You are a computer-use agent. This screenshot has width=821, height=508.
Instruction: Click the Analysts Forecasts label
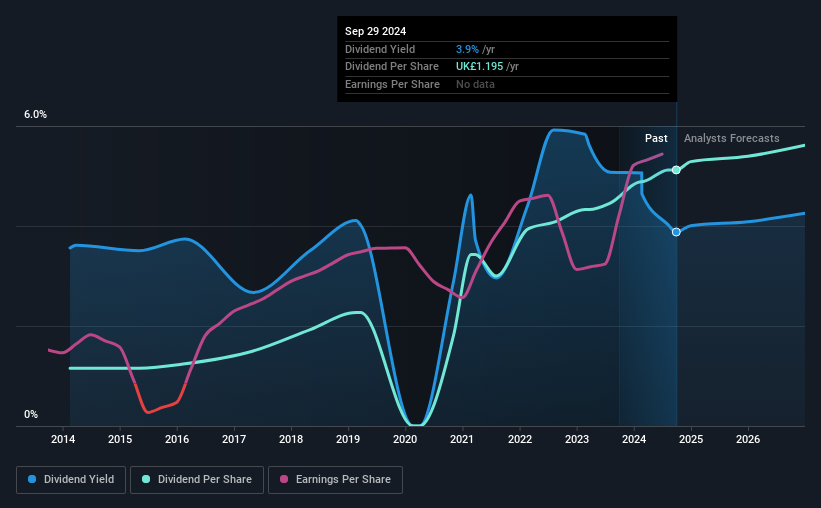pyautogui.click(x=731, y=138)
